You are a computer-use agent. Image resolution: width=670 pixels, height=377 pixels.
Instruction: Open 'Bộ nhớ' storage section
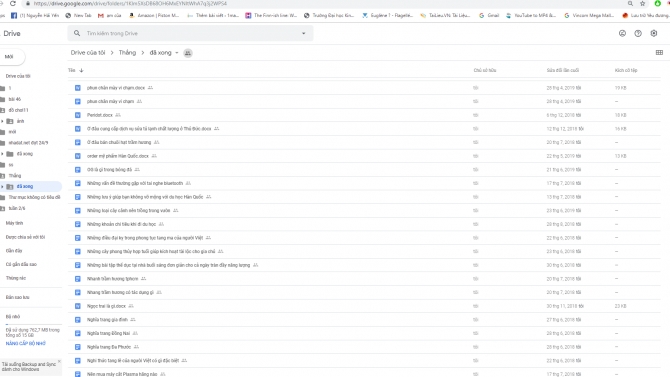(13, 317)
